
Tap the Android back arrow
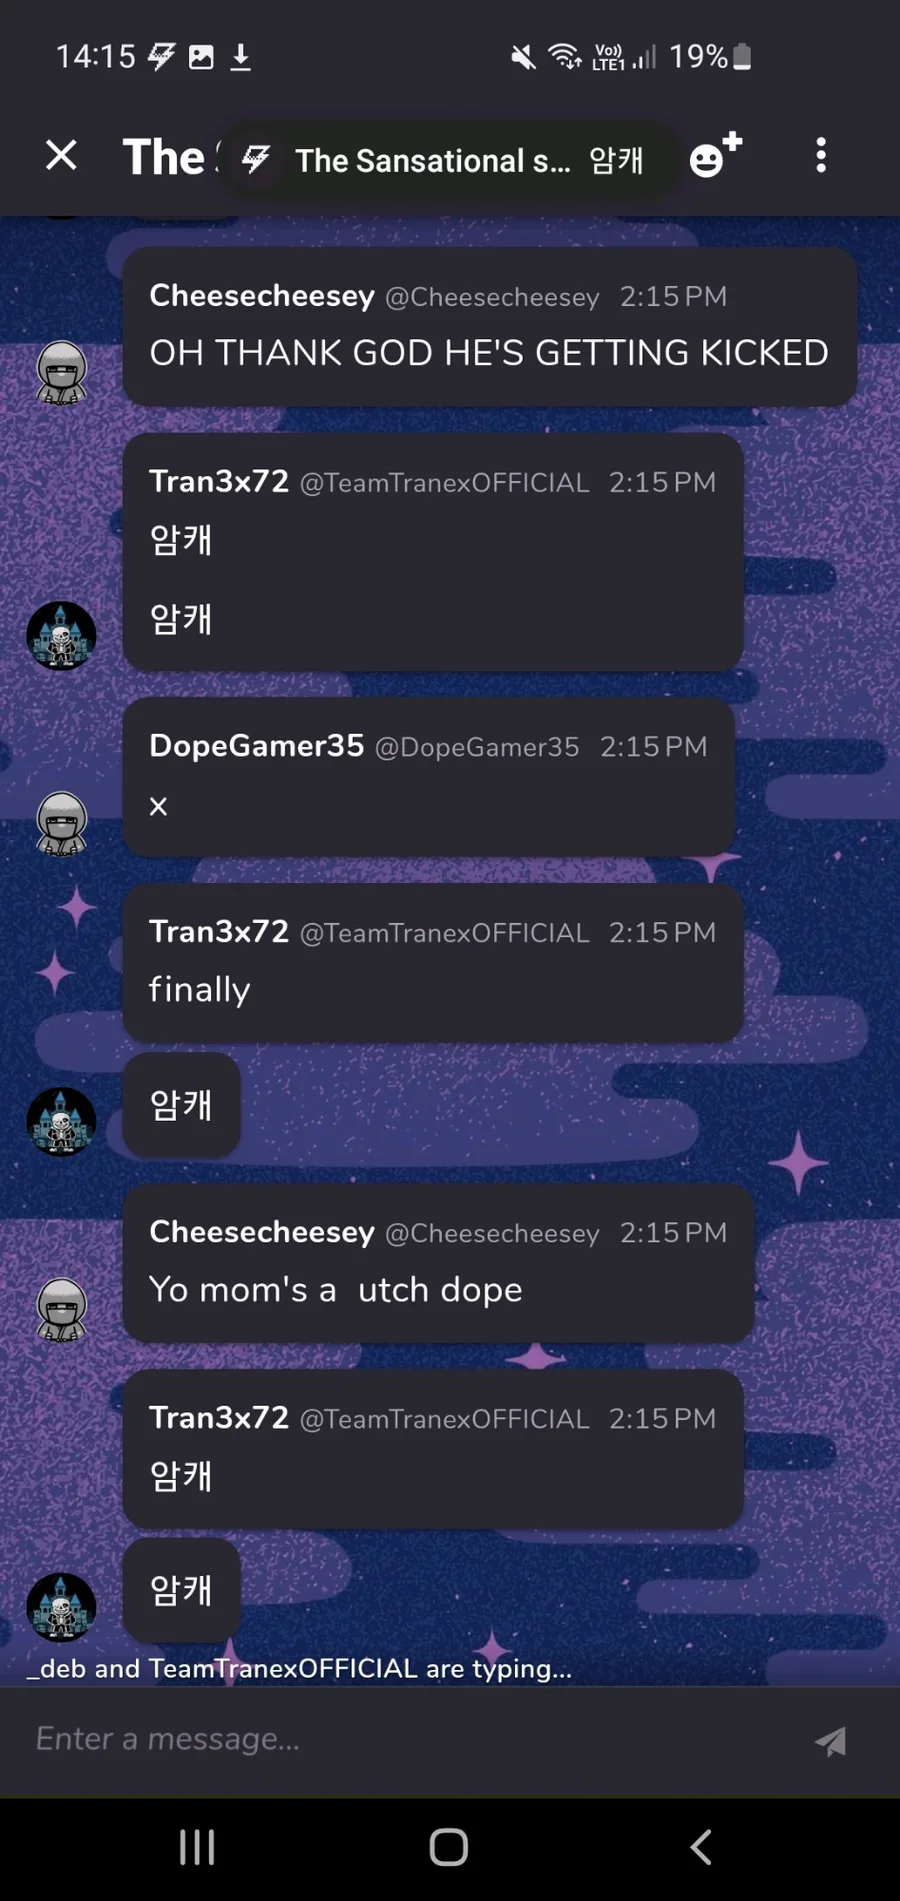click(701, 1847)
